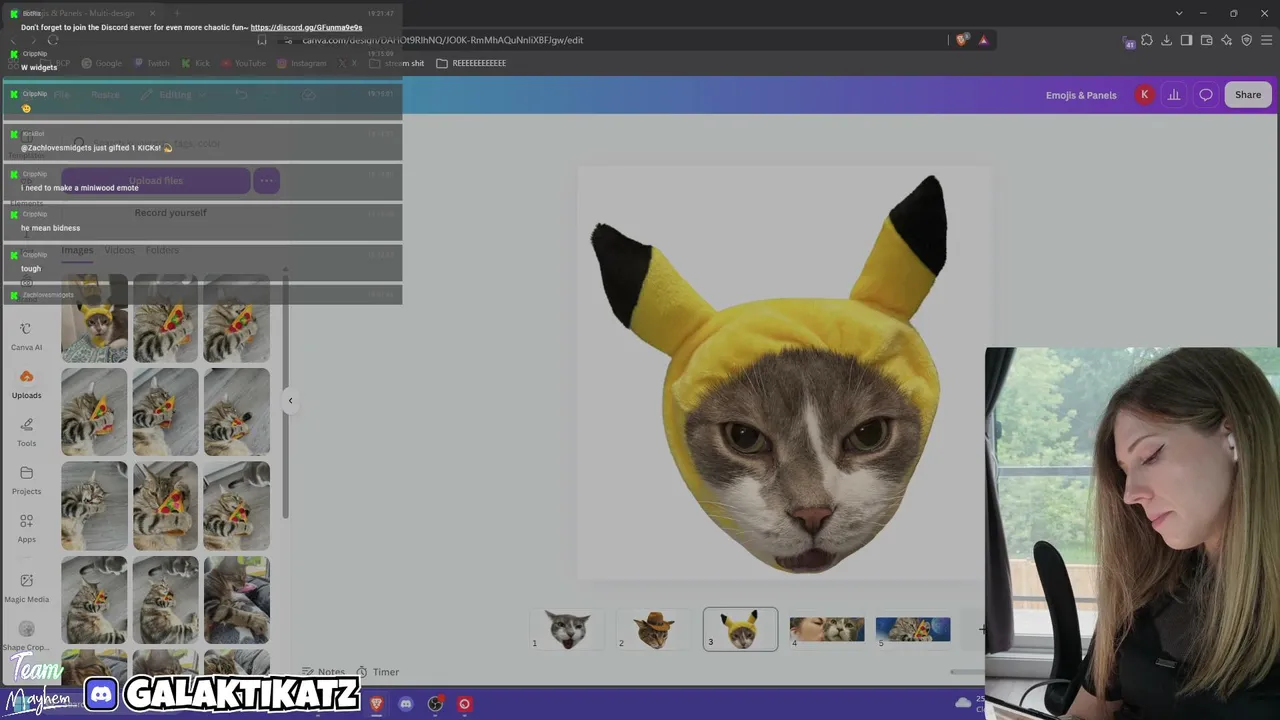Open the Leo AI sparkle icon
1280x720 pixels.
[1226, 40]
